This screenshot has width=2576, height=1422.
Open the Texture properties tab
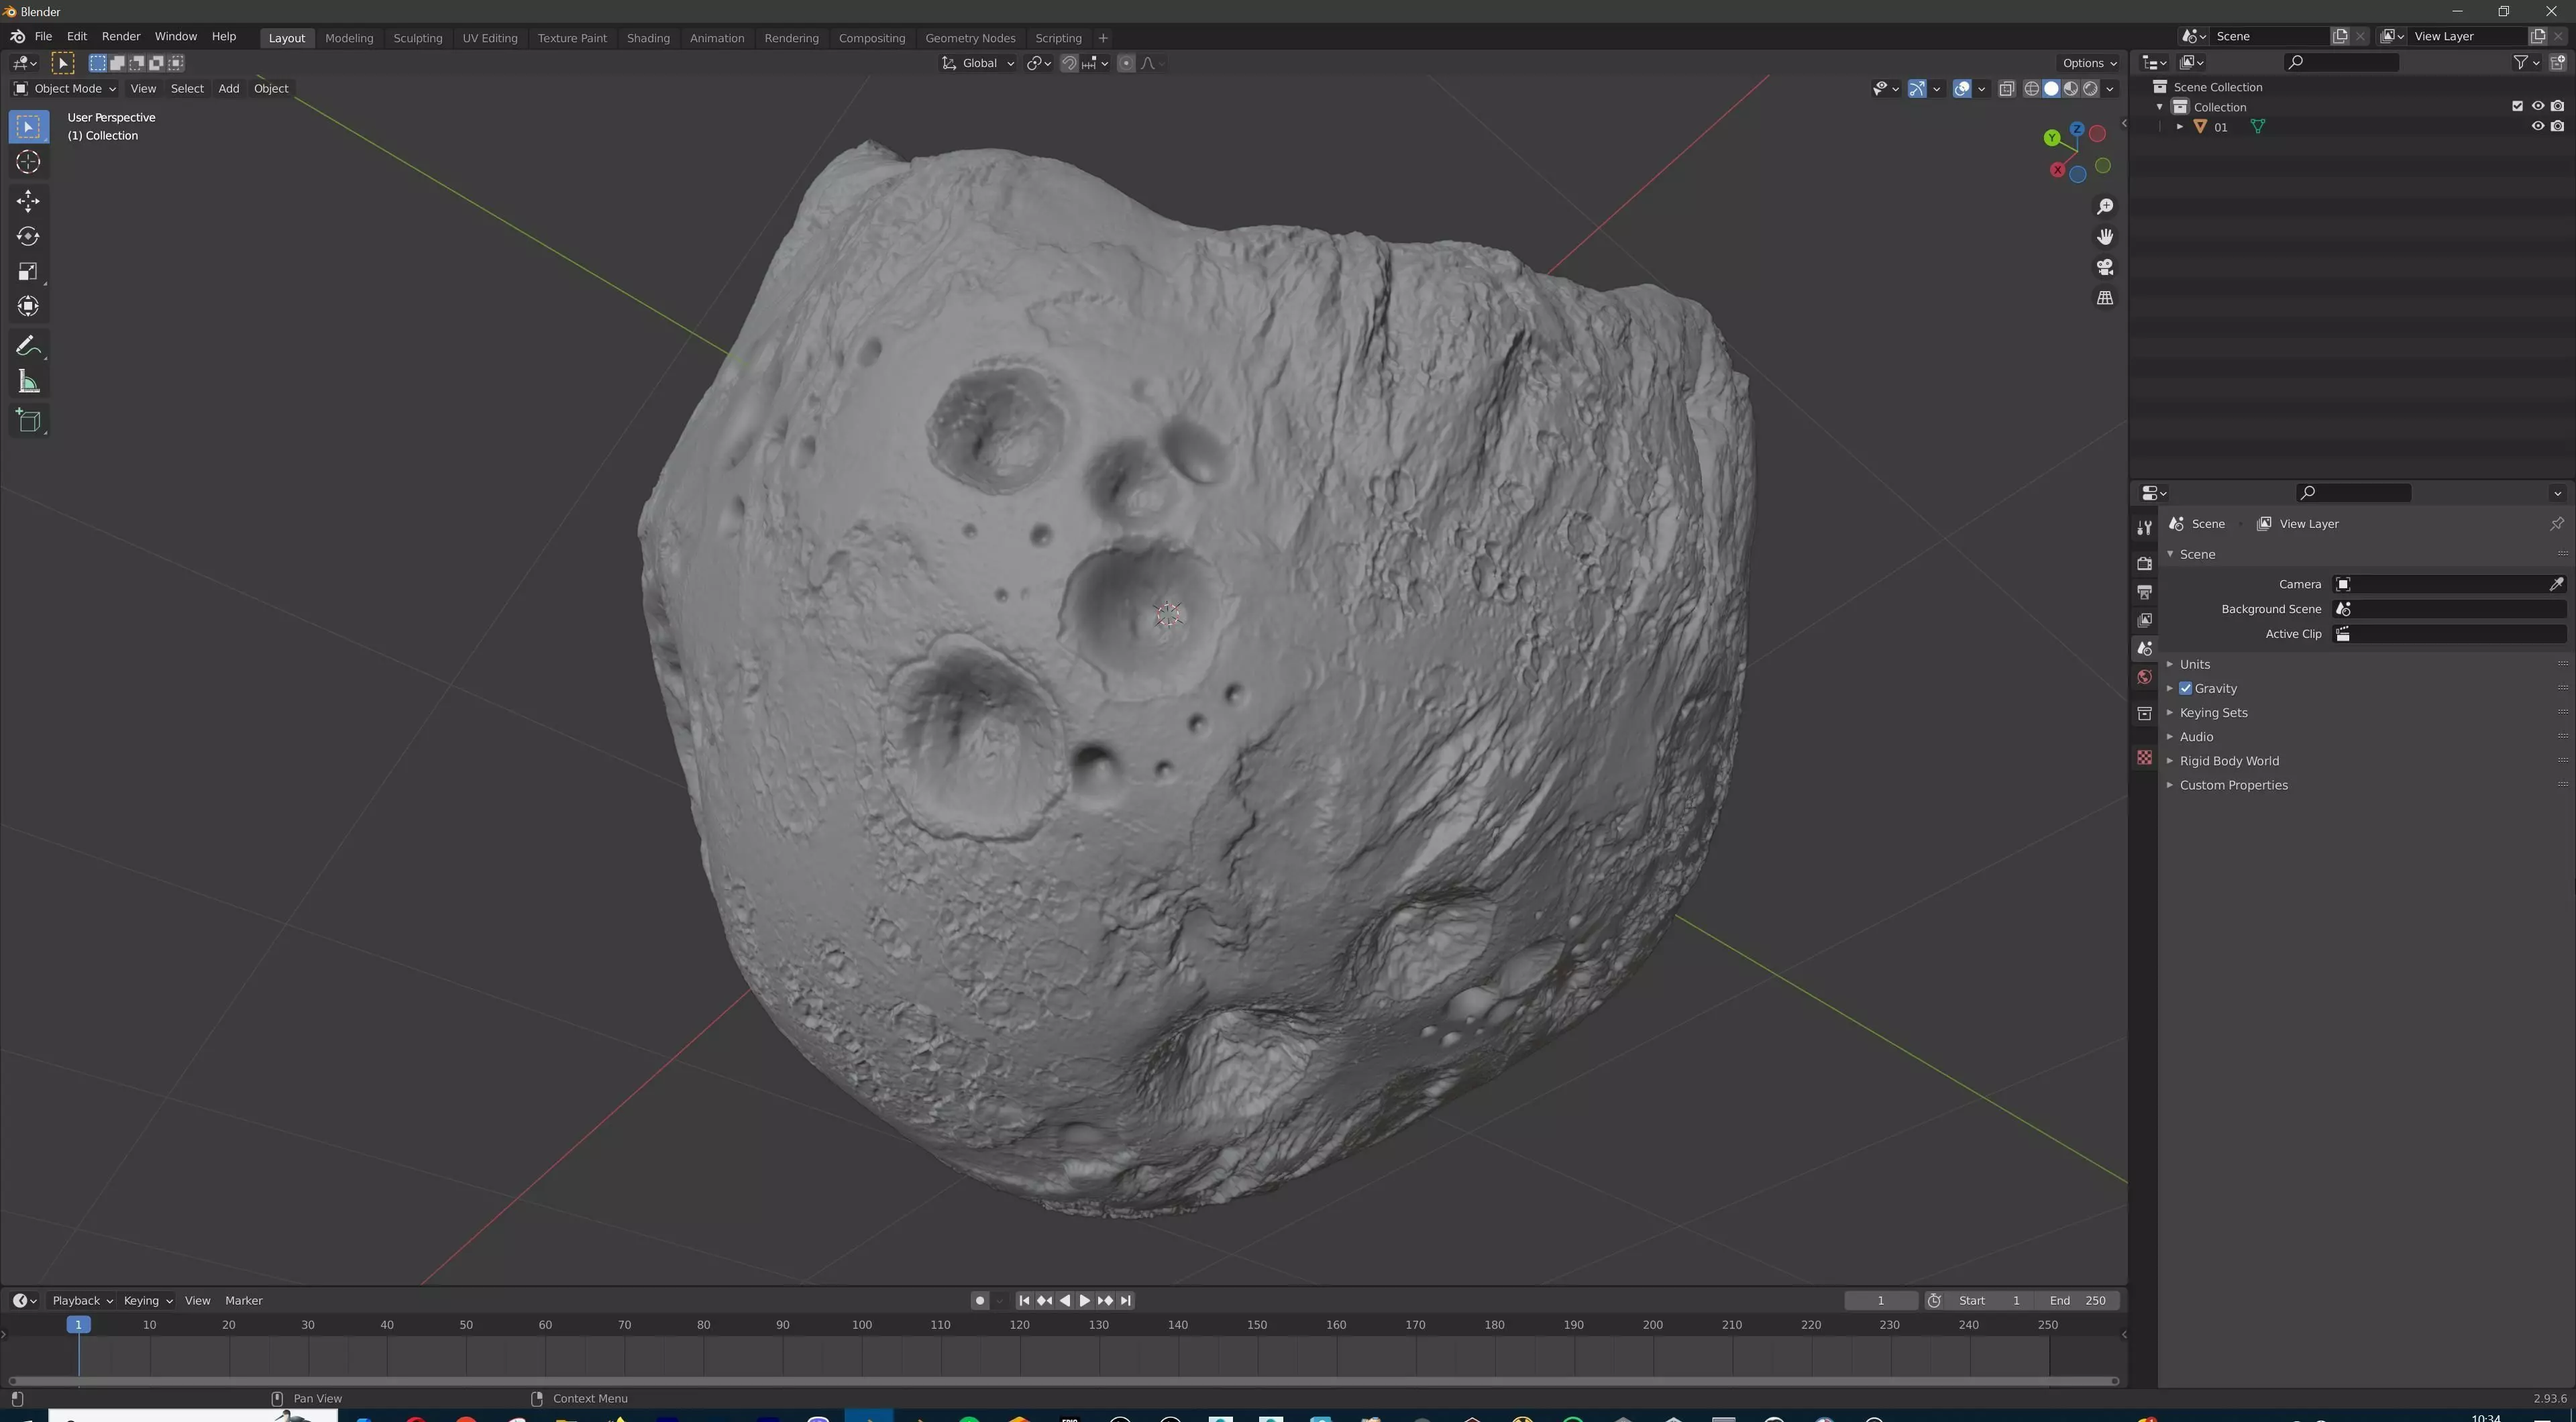click(x=2144, y=757)
